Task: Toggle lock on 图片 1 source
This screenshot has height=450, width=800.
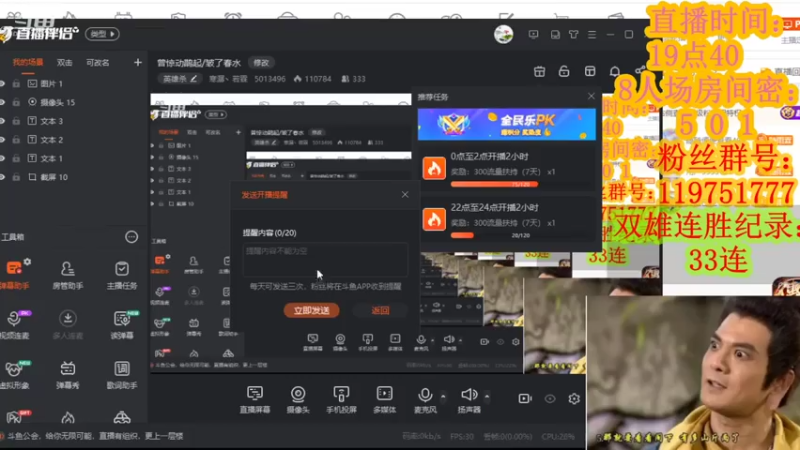Action: (x=16, y=84)
